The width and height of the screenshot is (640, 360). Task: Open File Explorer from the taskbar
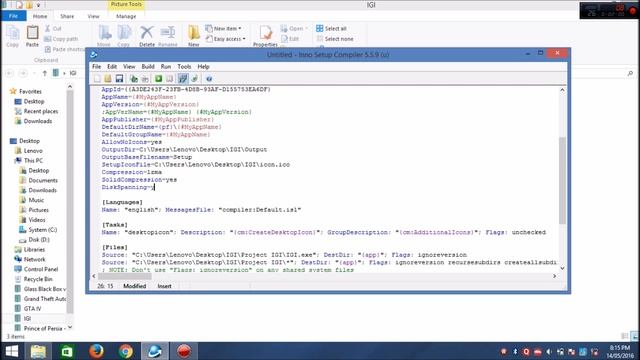click(x=38, y=351)
